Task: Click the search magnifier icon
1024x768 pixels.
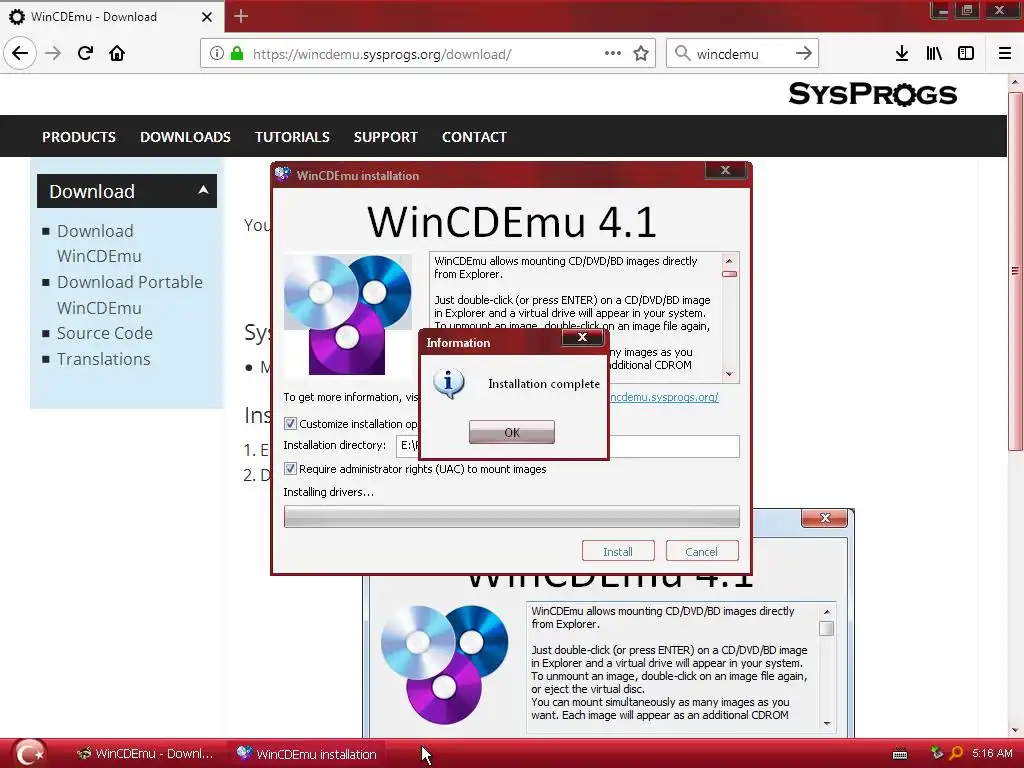Action: 682,53
